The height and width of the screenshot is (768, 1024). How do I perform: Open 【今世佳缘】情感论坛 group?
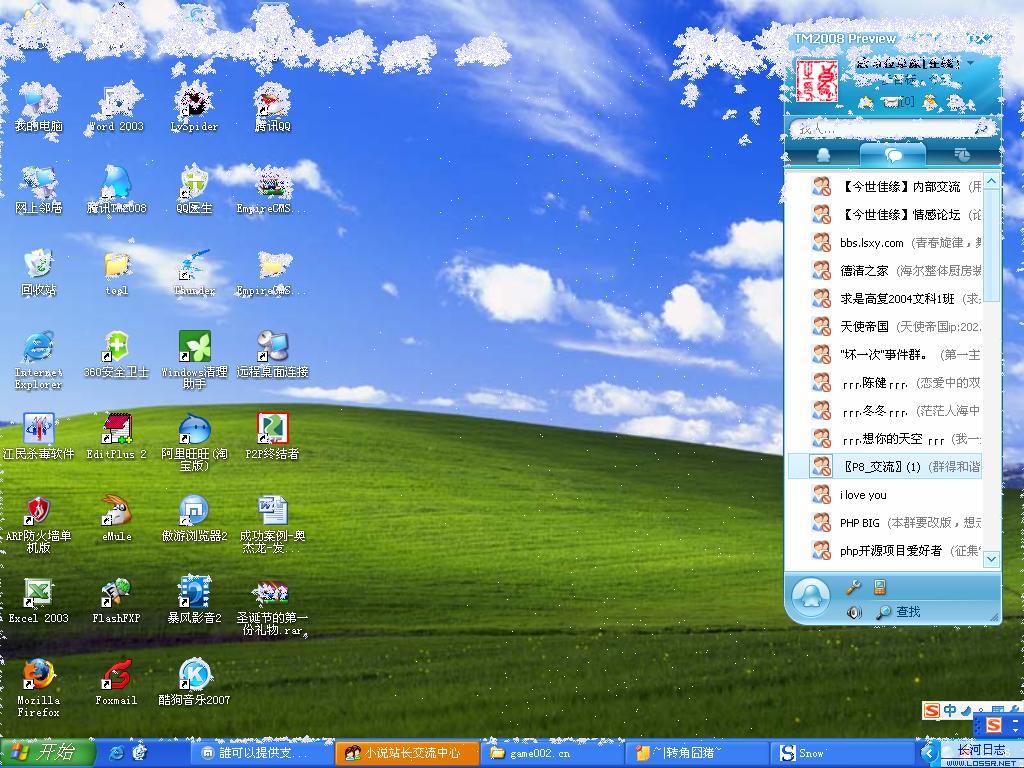click(x=885, y=215)
